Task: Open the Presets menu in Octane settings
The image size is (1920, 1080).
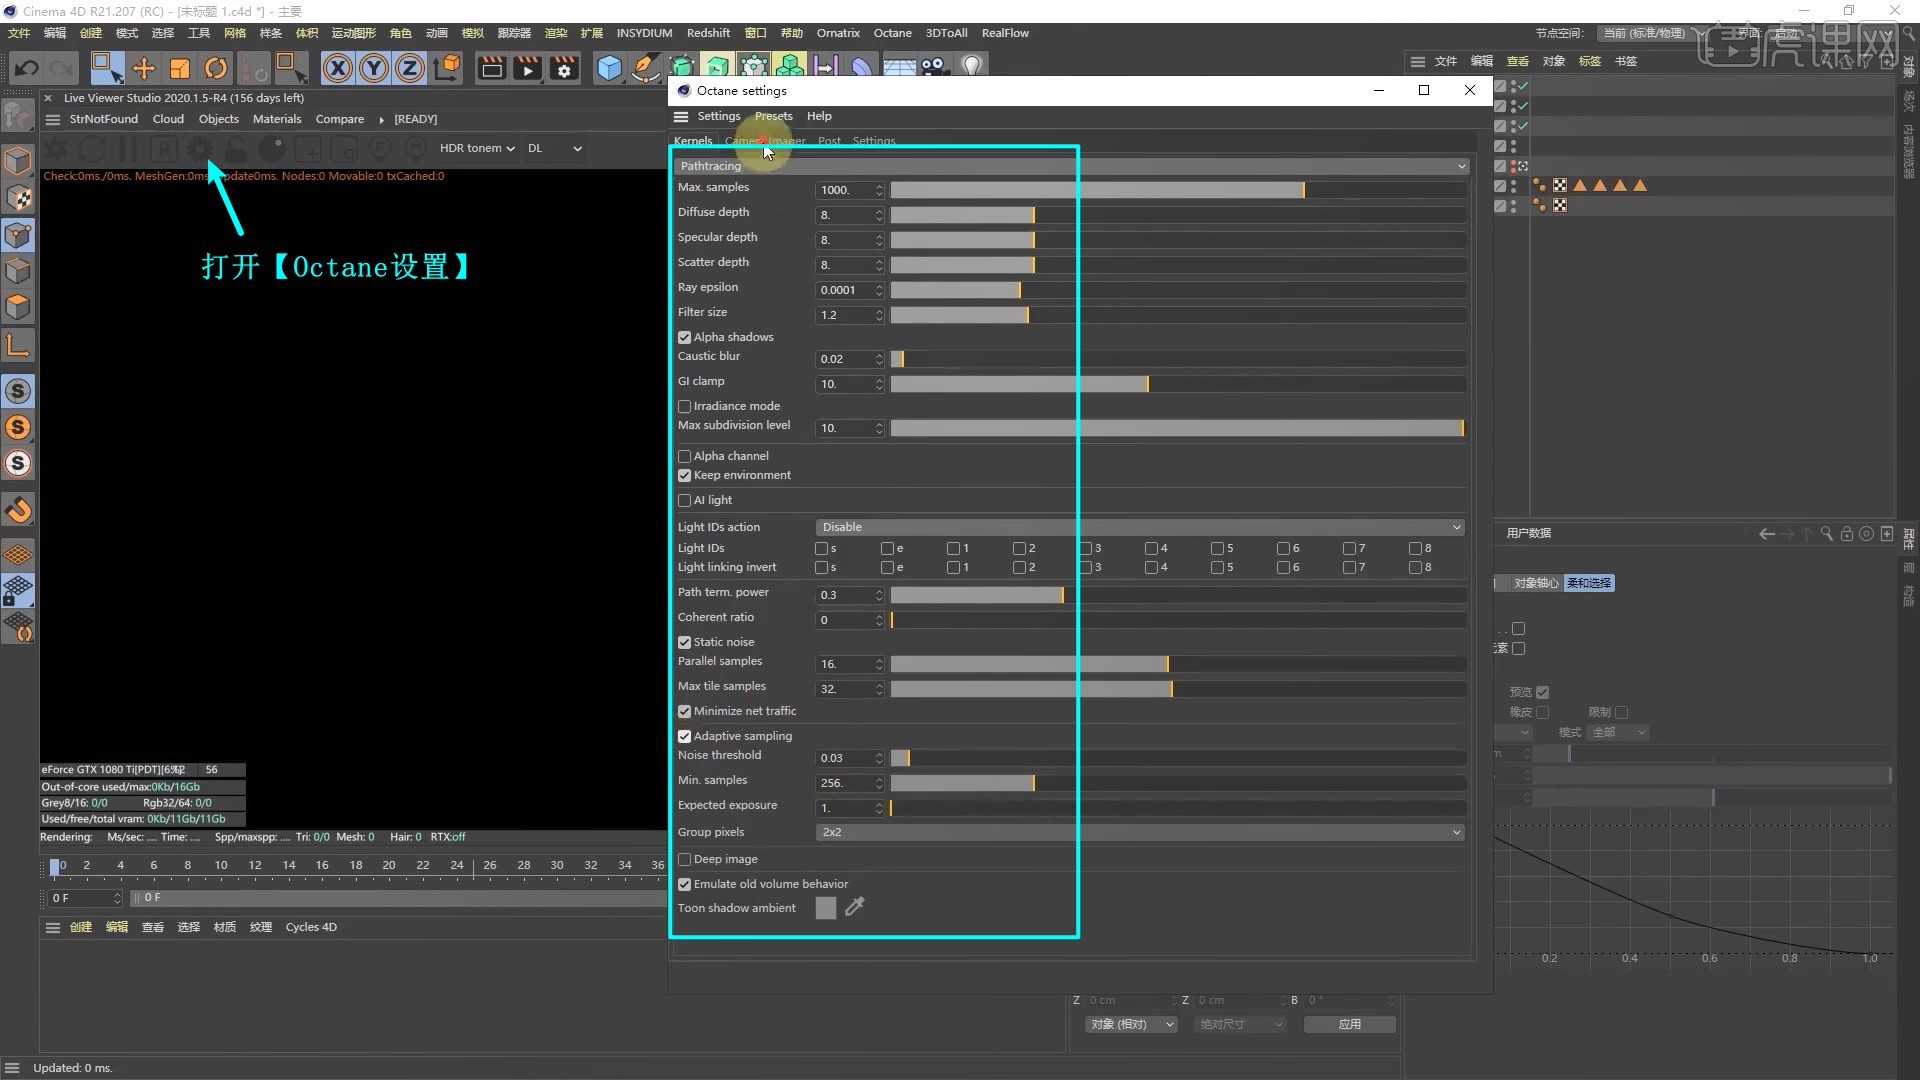Action: tap(774, 116)
